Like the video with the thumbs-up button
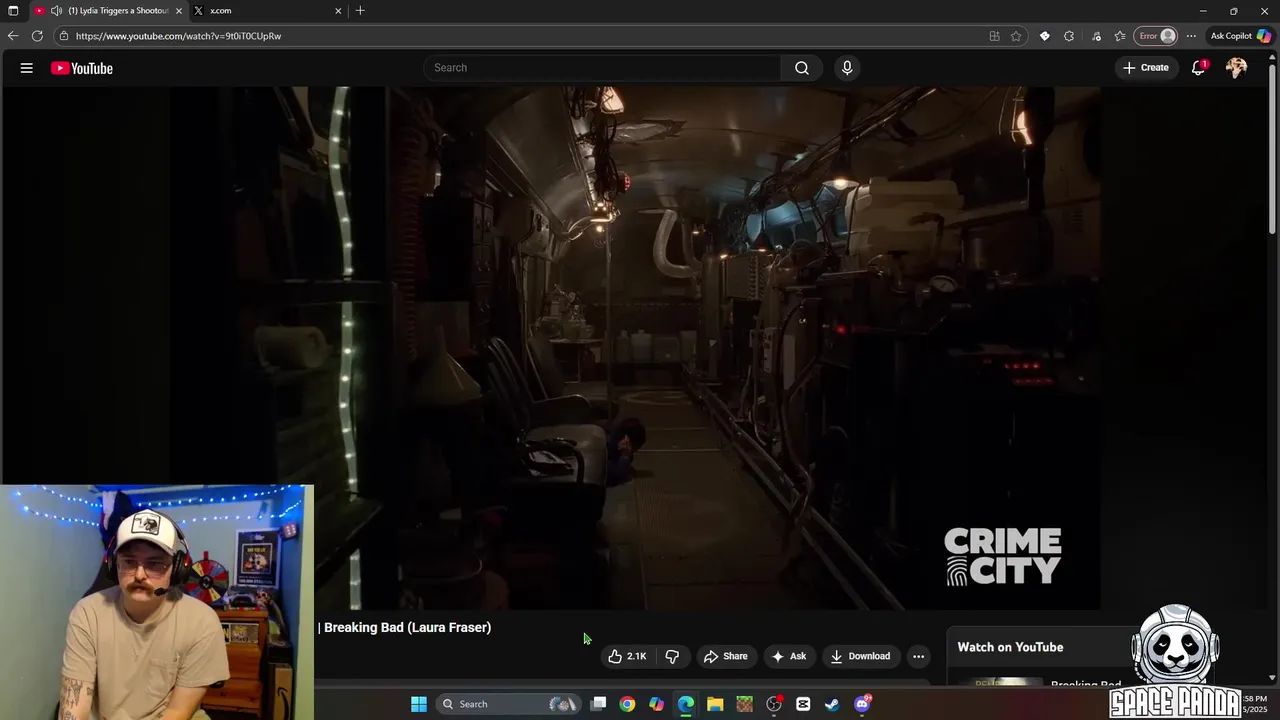Image resolution: width=1280 pixels, height=720 pixels. pos(627,656)
